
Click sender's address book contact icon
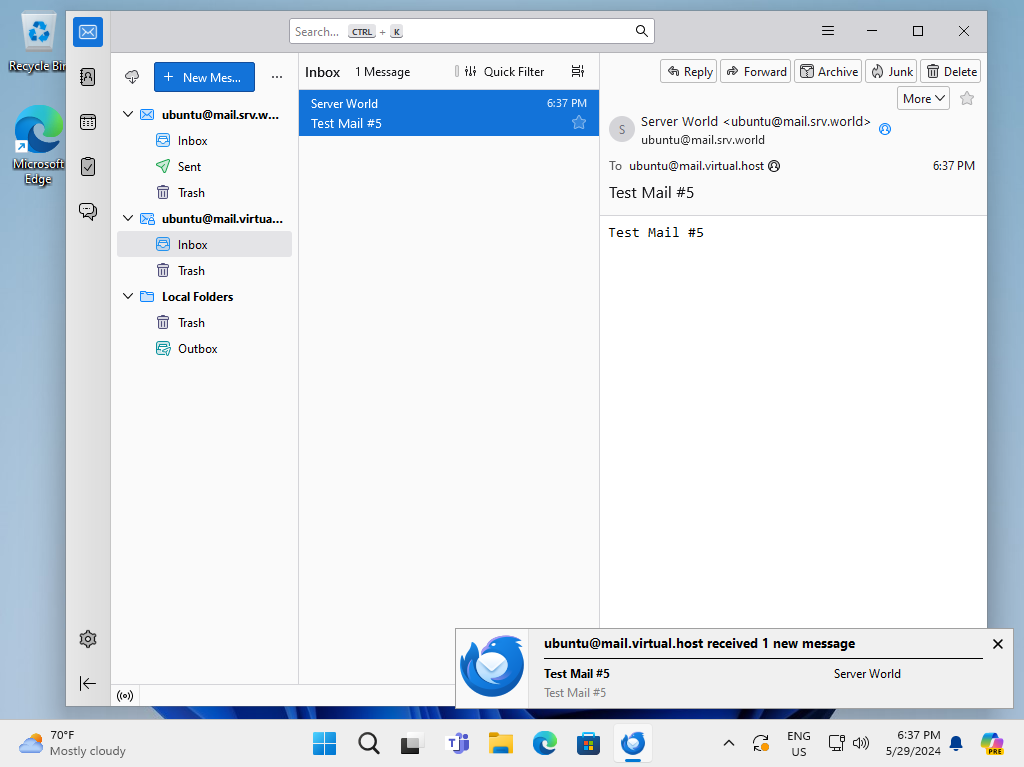[885, 129]
